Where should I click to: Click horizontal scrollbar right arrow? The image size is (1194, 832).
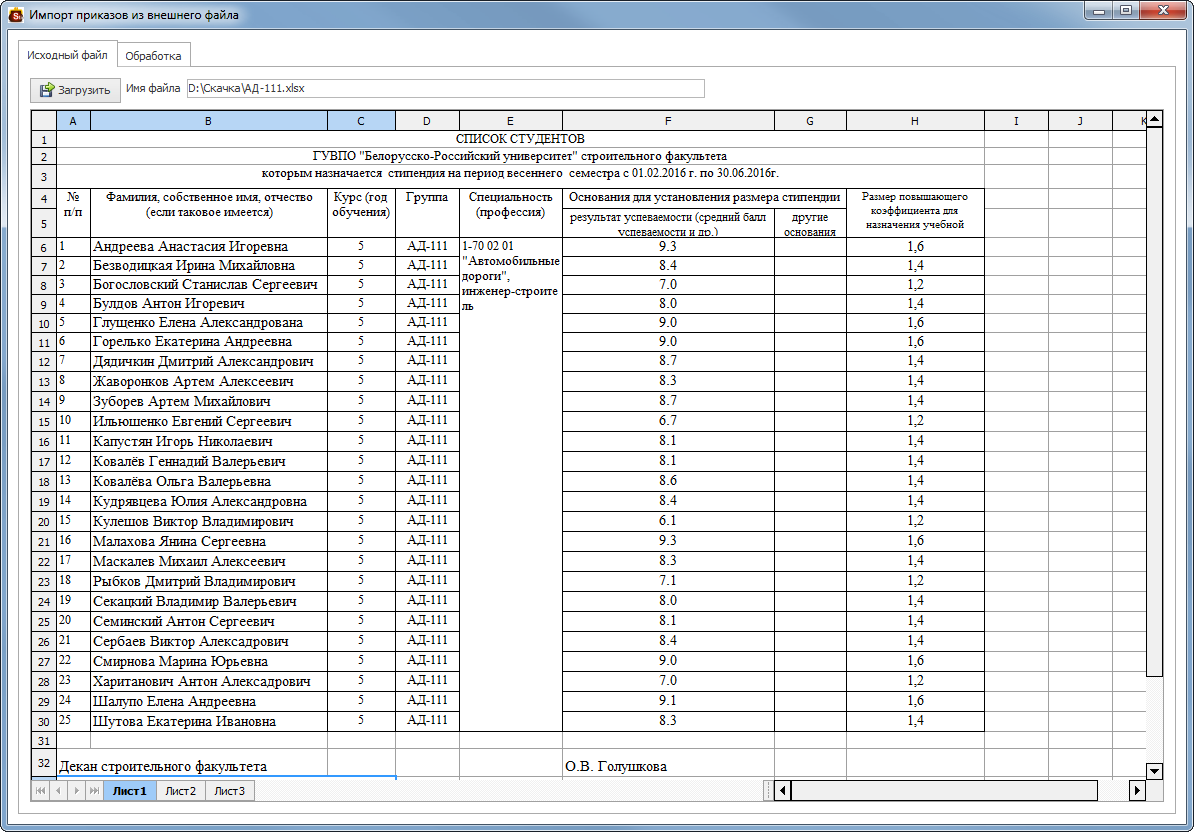(1137, 790)
